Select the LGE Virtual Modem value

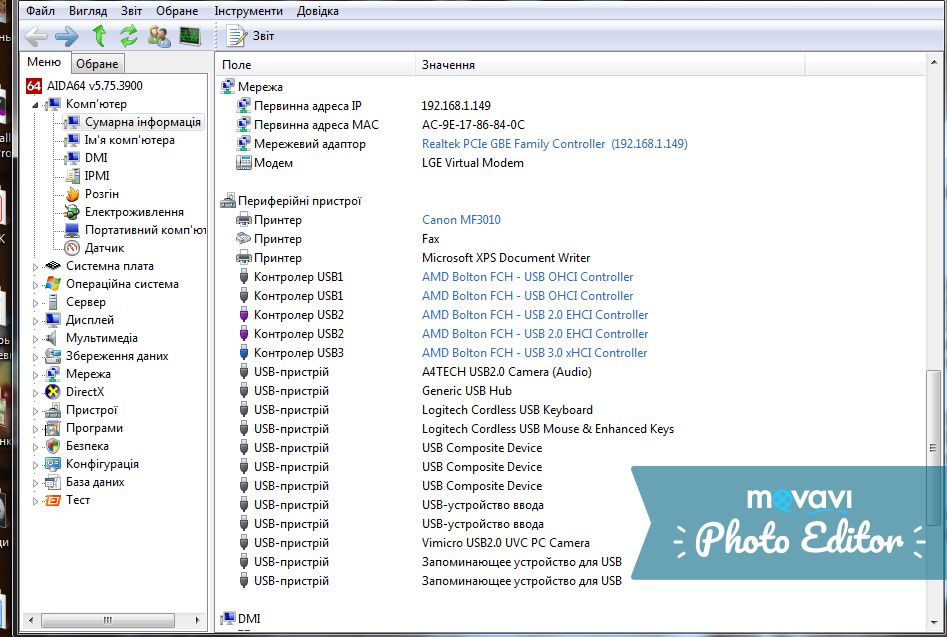tap(473, 163)
